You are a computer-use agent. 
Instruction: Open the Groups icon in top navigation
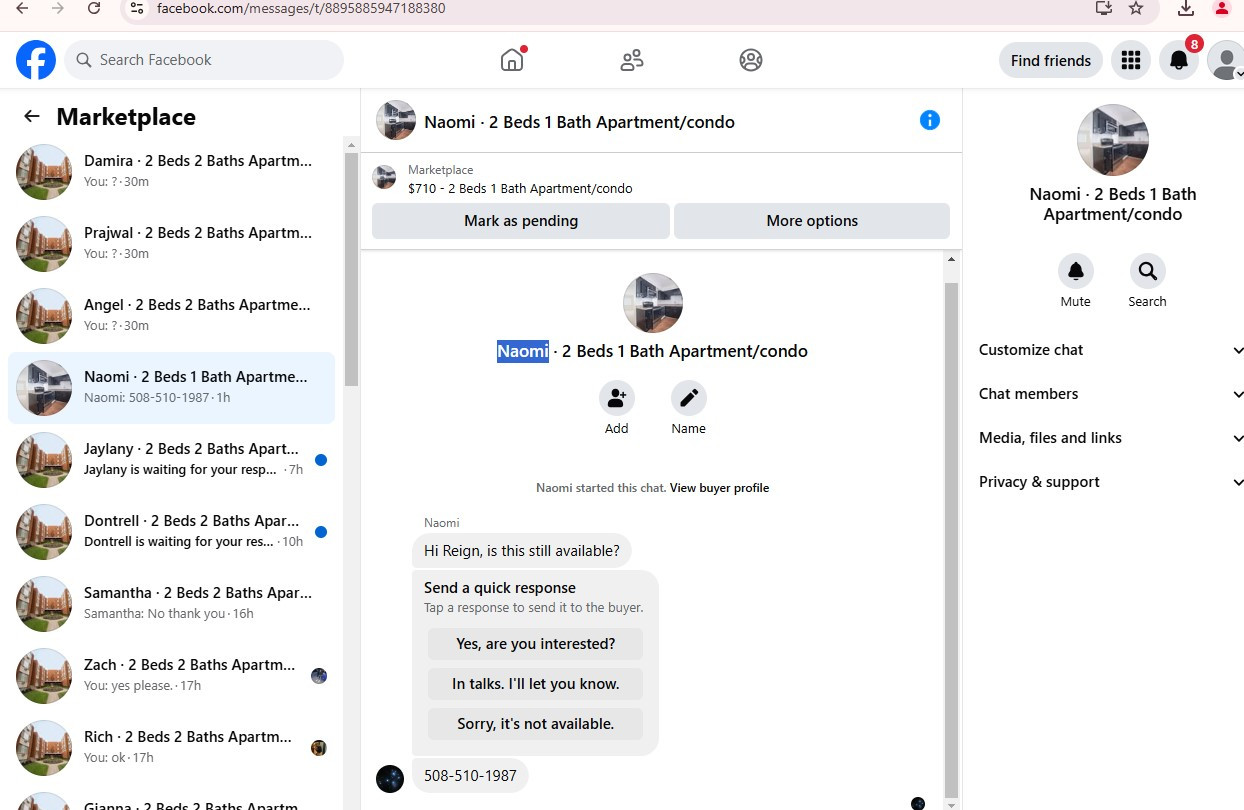pyautogui.click(x=751, y=60)
